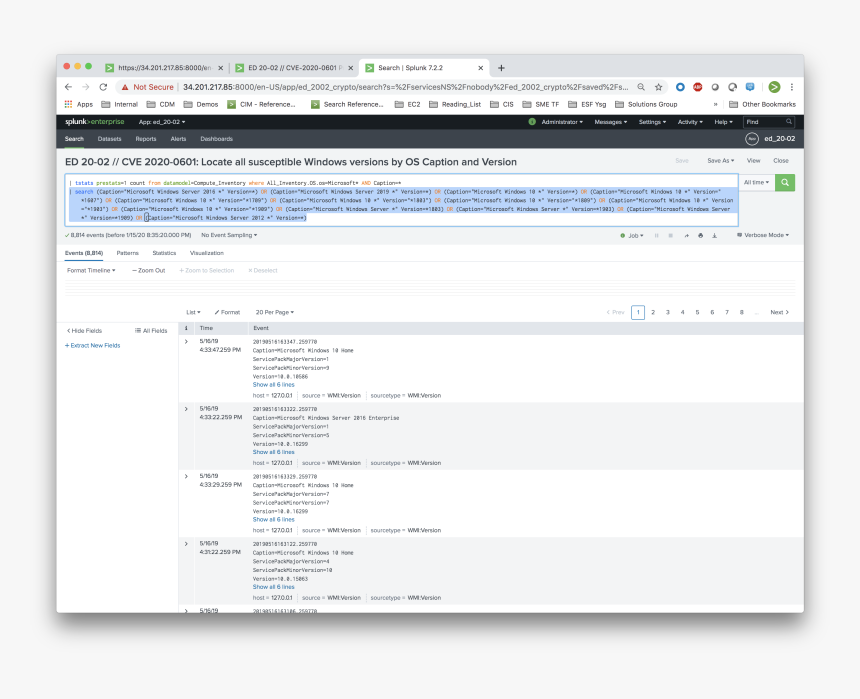The width and height of the screenshot is (860, 699).
Task: Expand Windows Server 2016 Enterprise event row
Action: [x=186, y=409]
